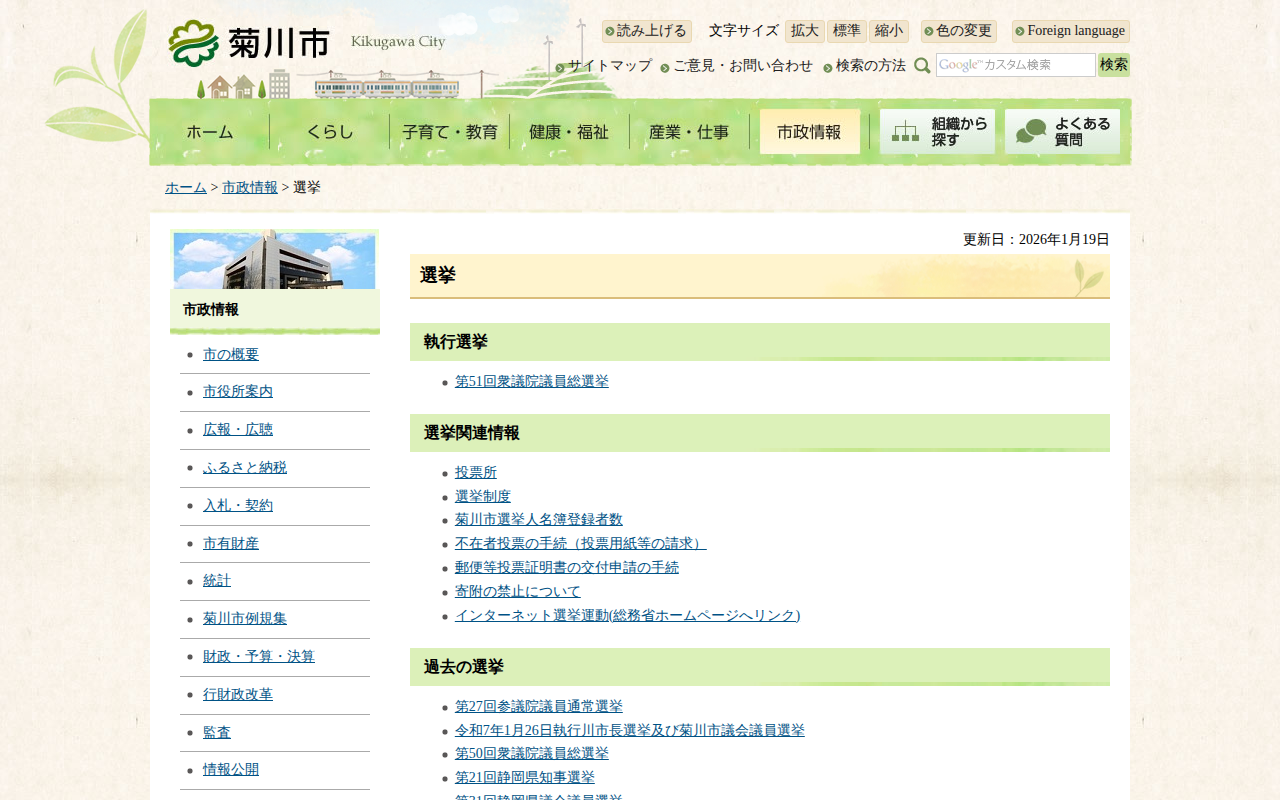Open 市政情報 navigation tab

pos(809,132)
